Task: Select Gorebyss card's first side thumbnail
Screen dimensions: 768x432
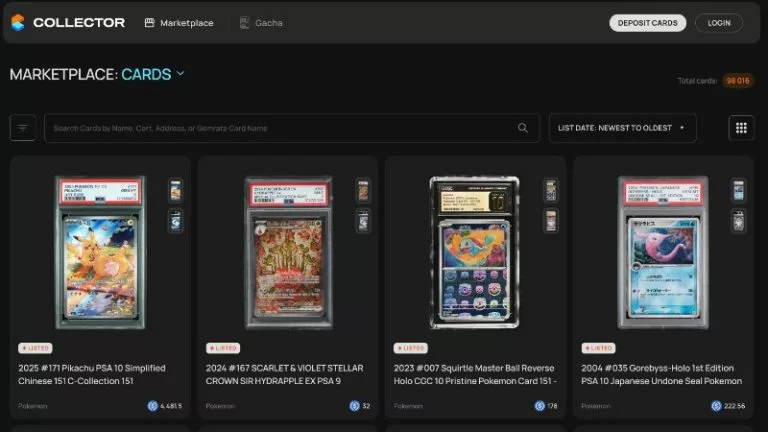Action: 739,191
